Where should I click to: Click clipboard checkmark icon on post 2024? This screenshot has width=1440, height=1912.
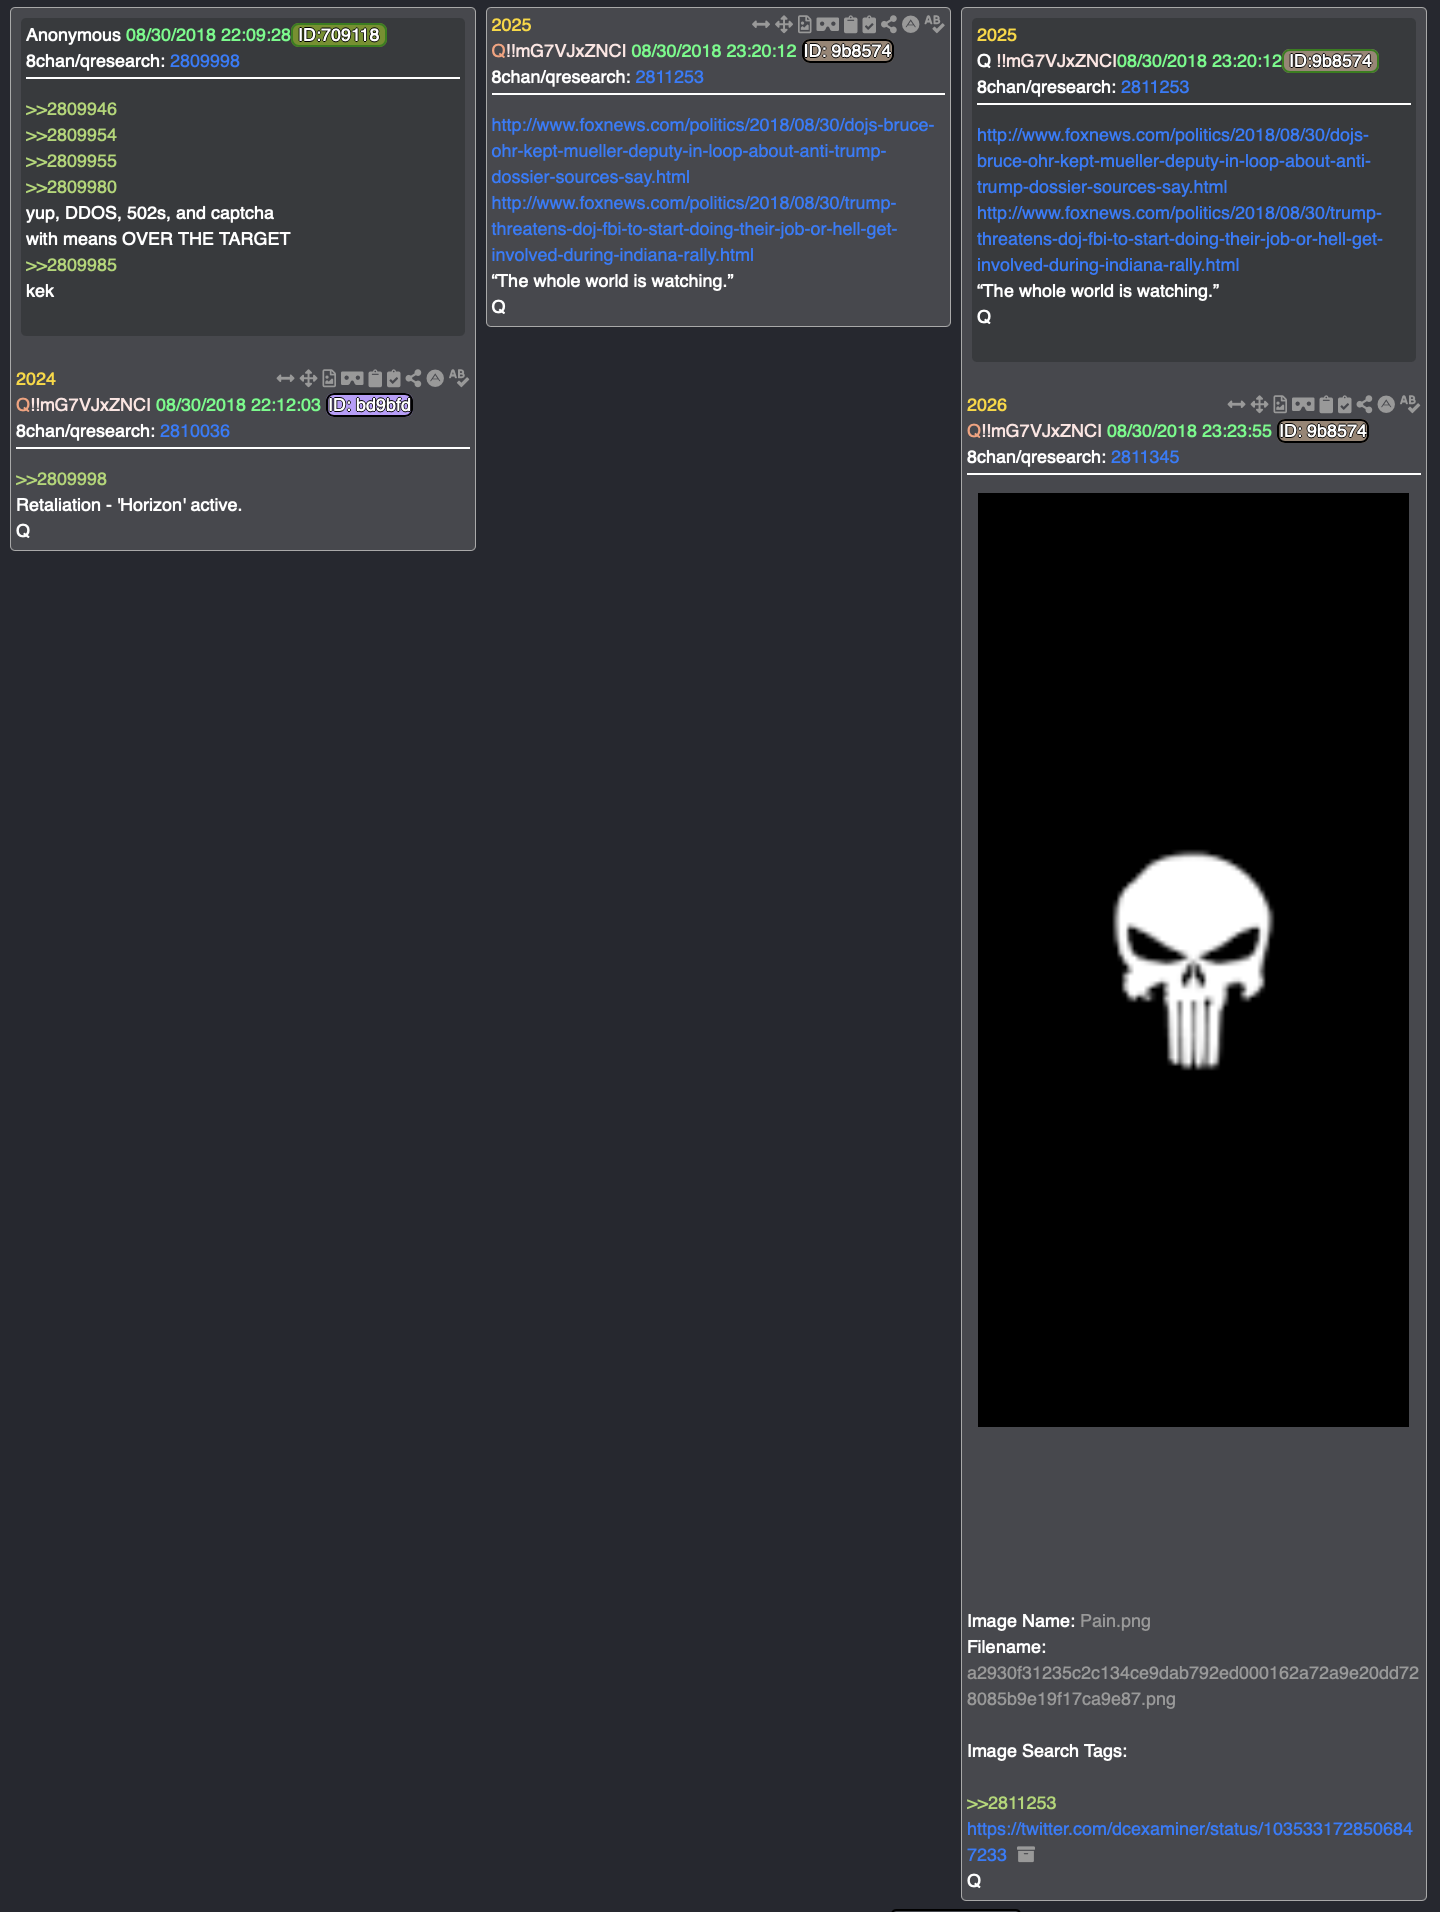point(394,378)
